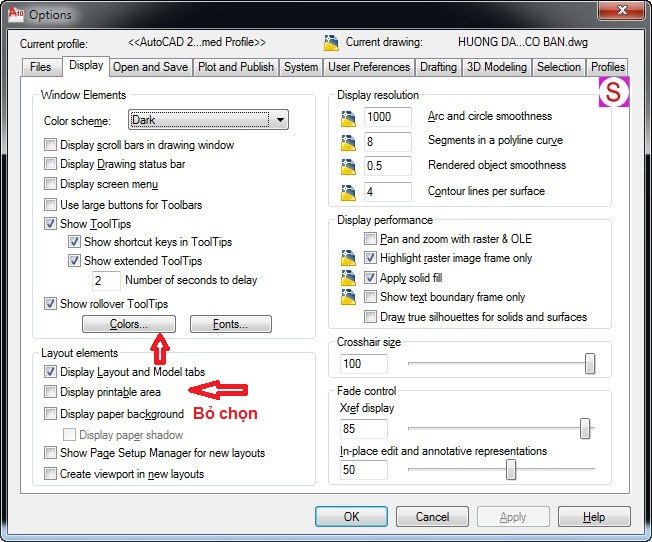Click drawing icon beside Show text boundary frame
The image size is (652, 542).
coord(348,297)
